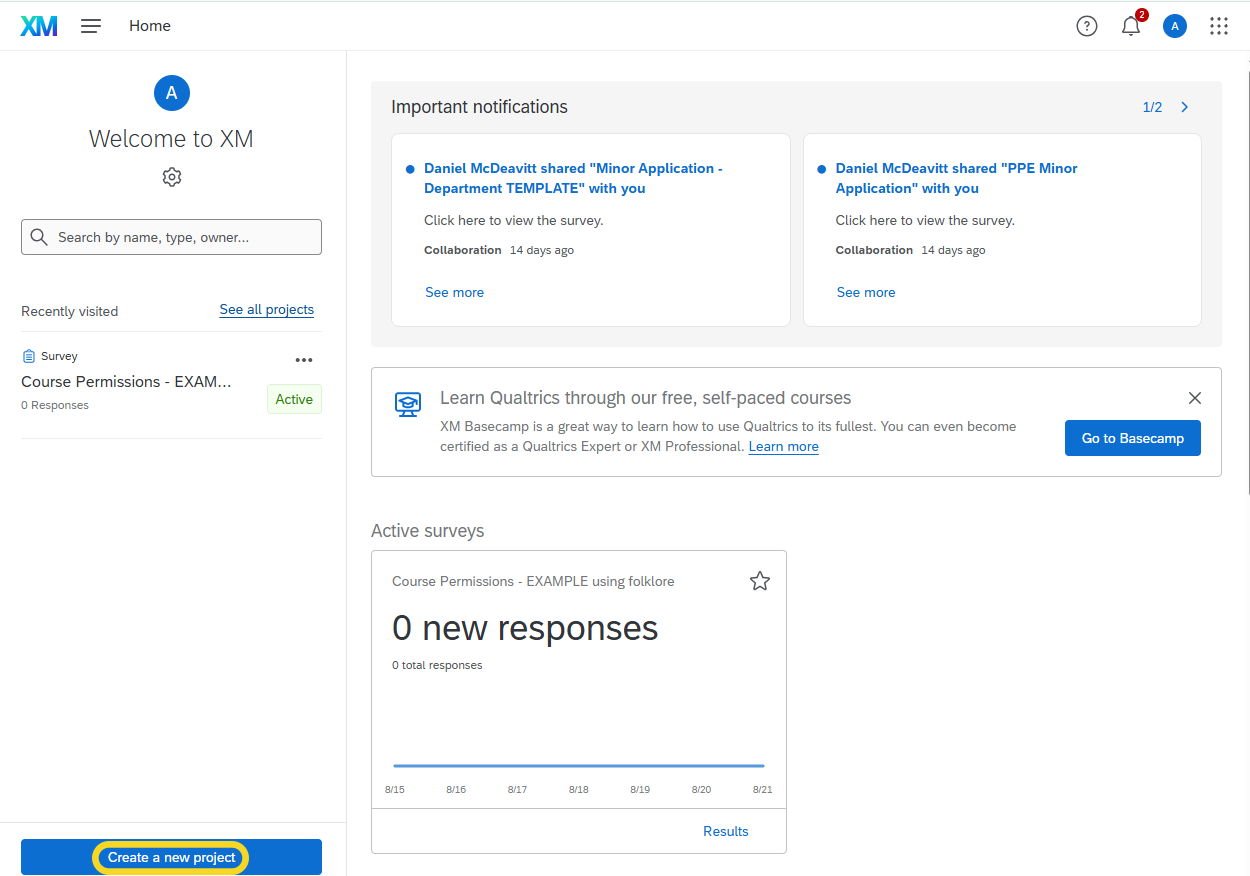Open the notifications bell

point(1131,27)
